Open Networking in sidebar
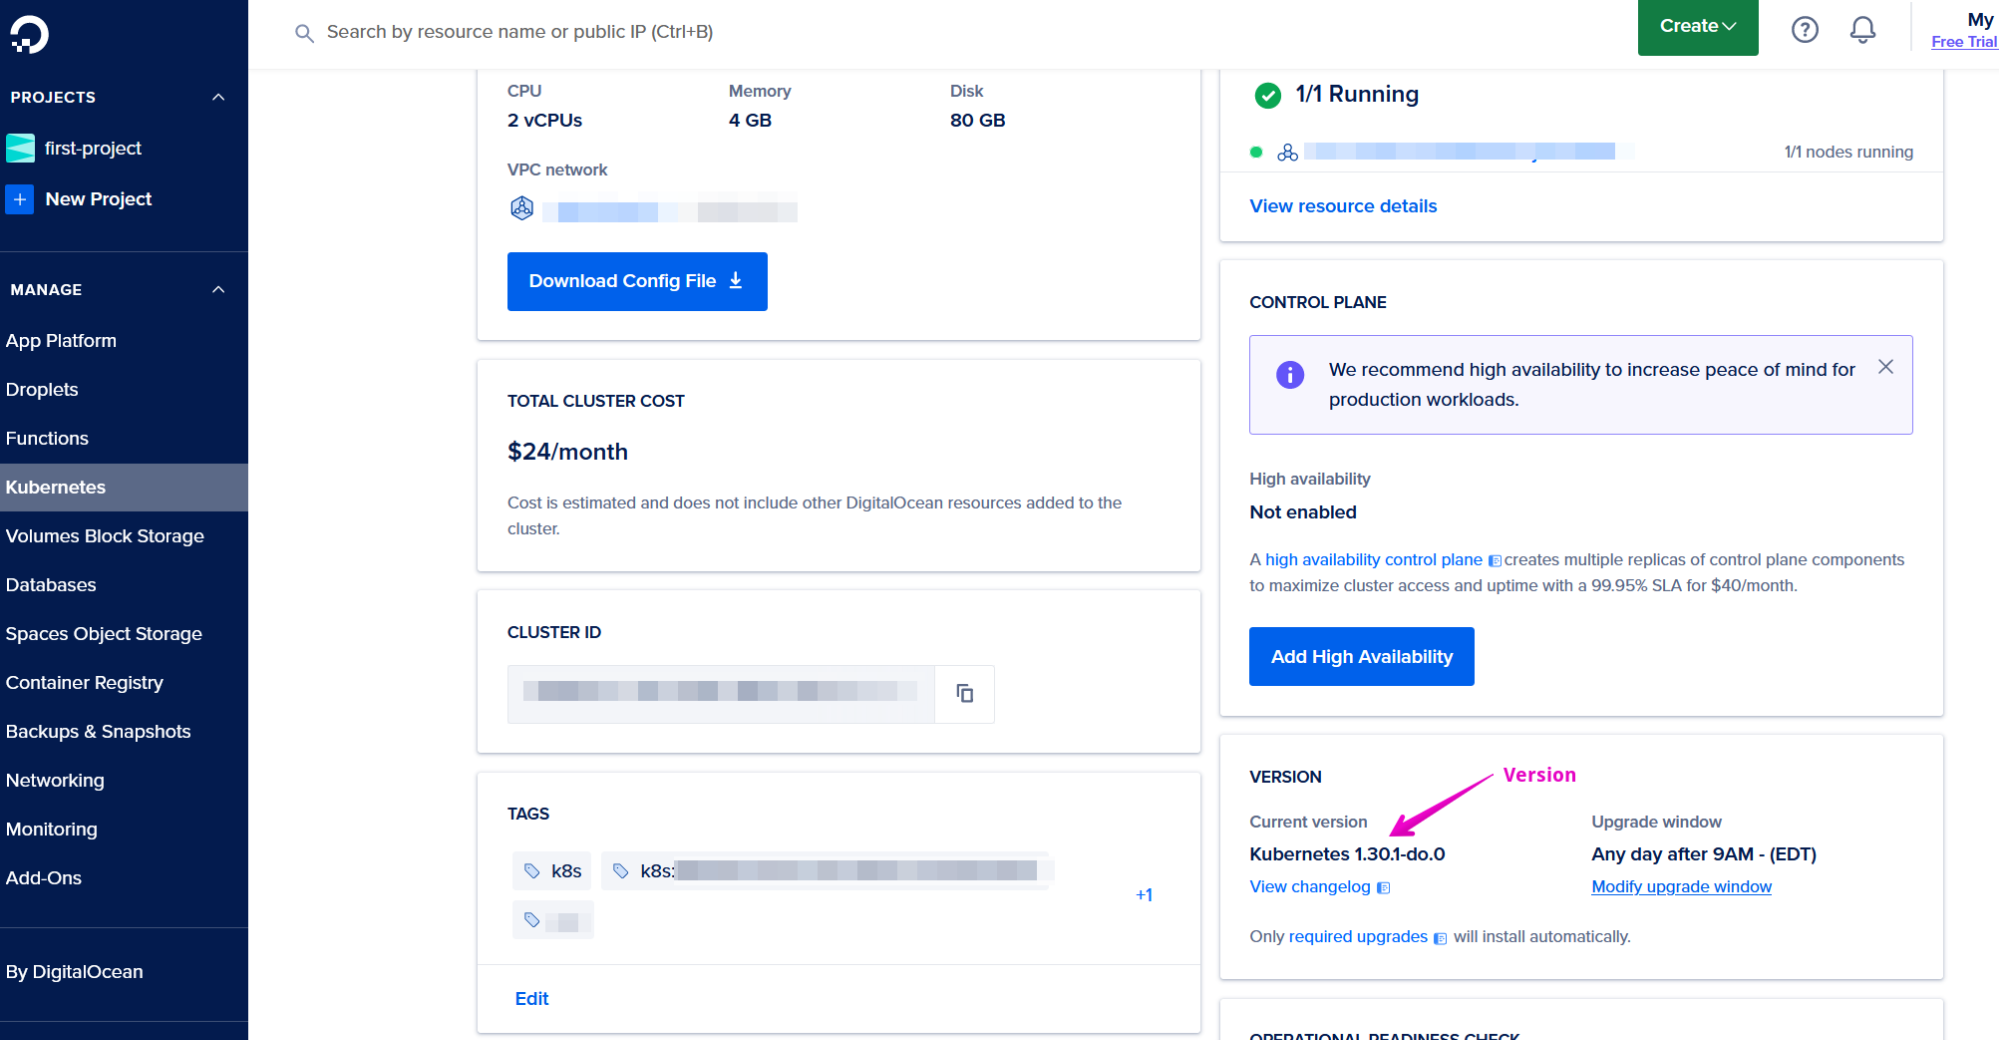Viewport: 1999px width, 1040px height. (x=55, y=781)
